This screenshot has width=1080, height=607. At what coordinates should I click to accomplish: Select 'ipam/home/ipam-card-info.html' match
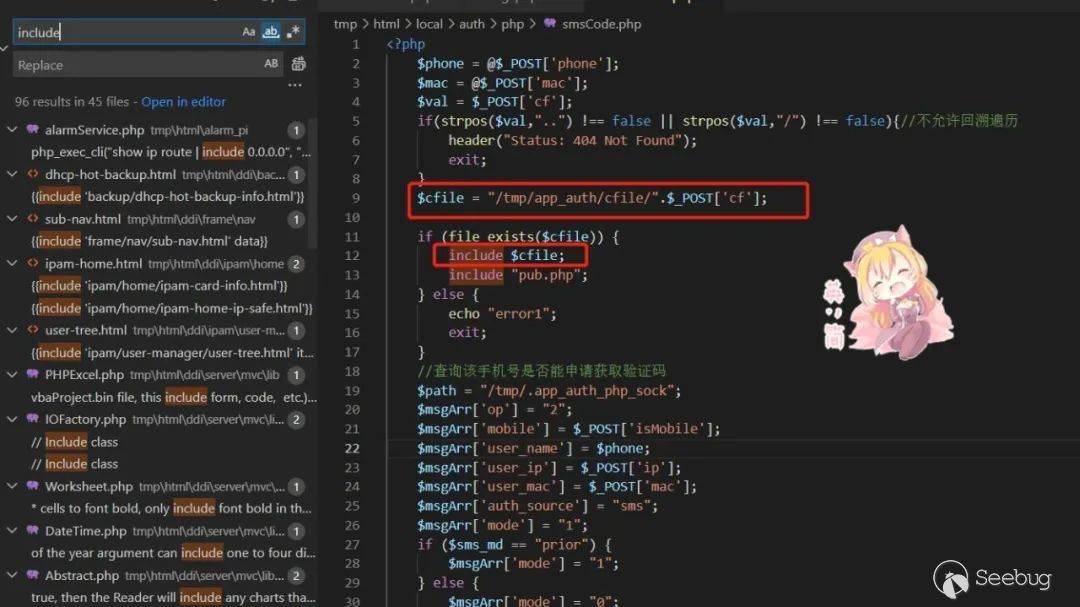point(159,285)
